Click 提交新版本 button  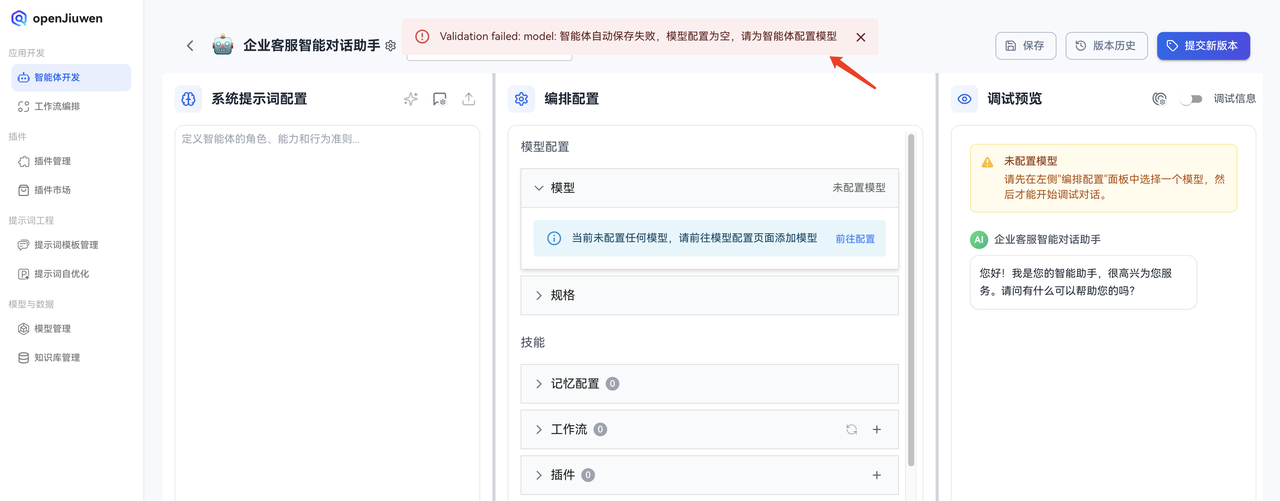pos(1203,45)
